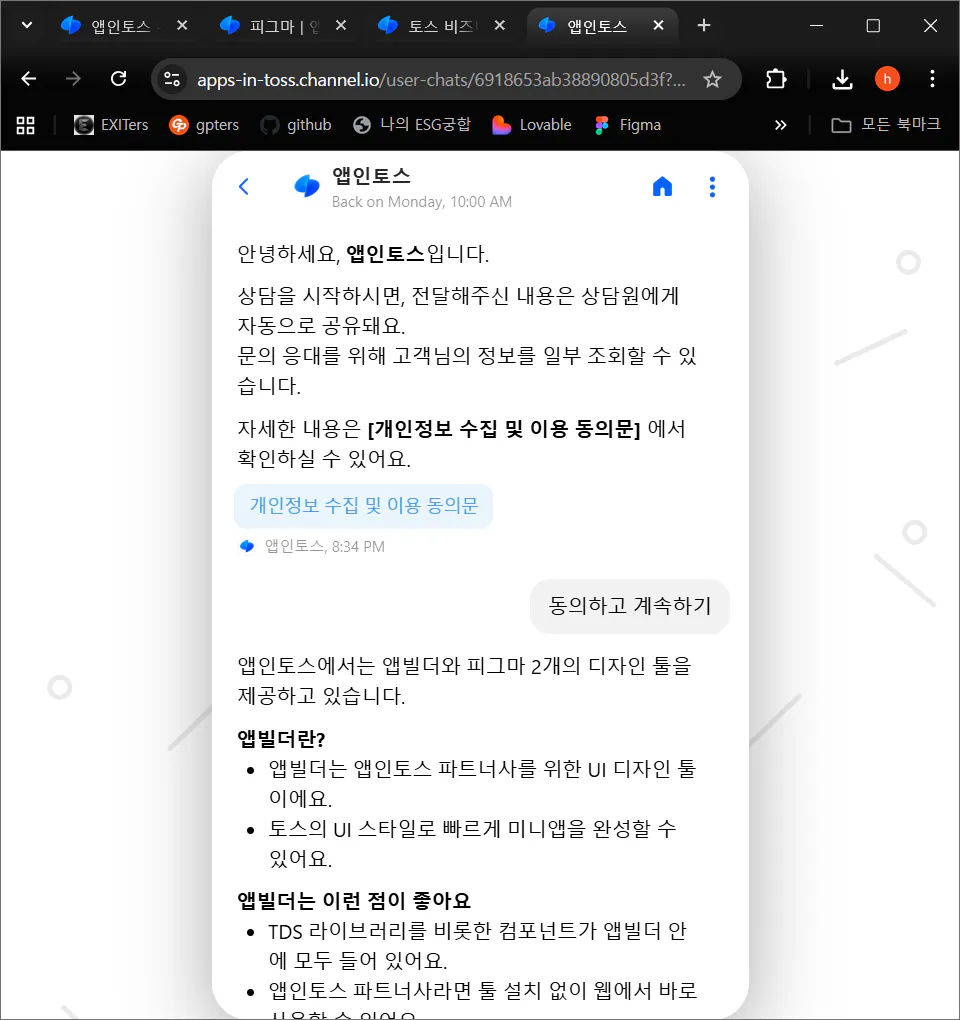Open the tab search dropdown arrow
This screenshot has width=960, height=1020.
27,25
